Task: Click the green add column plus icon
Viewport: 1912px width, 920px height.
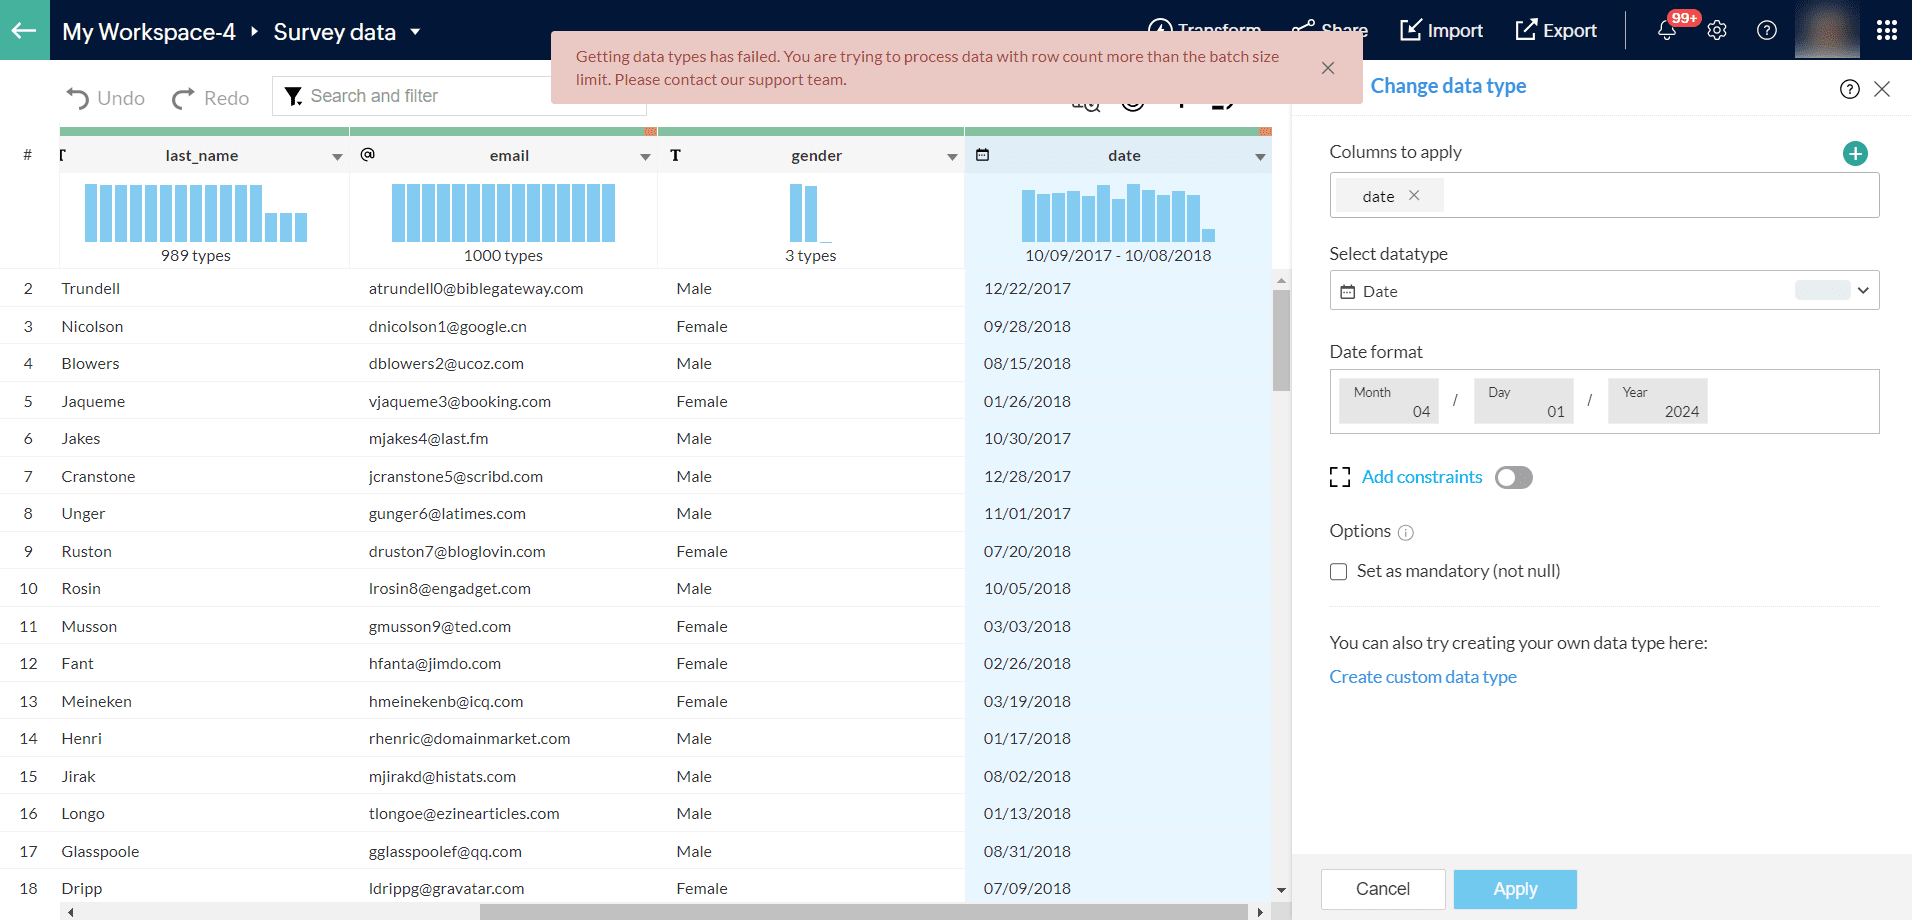Action: pyautogui.click(x=1855, y=154)
